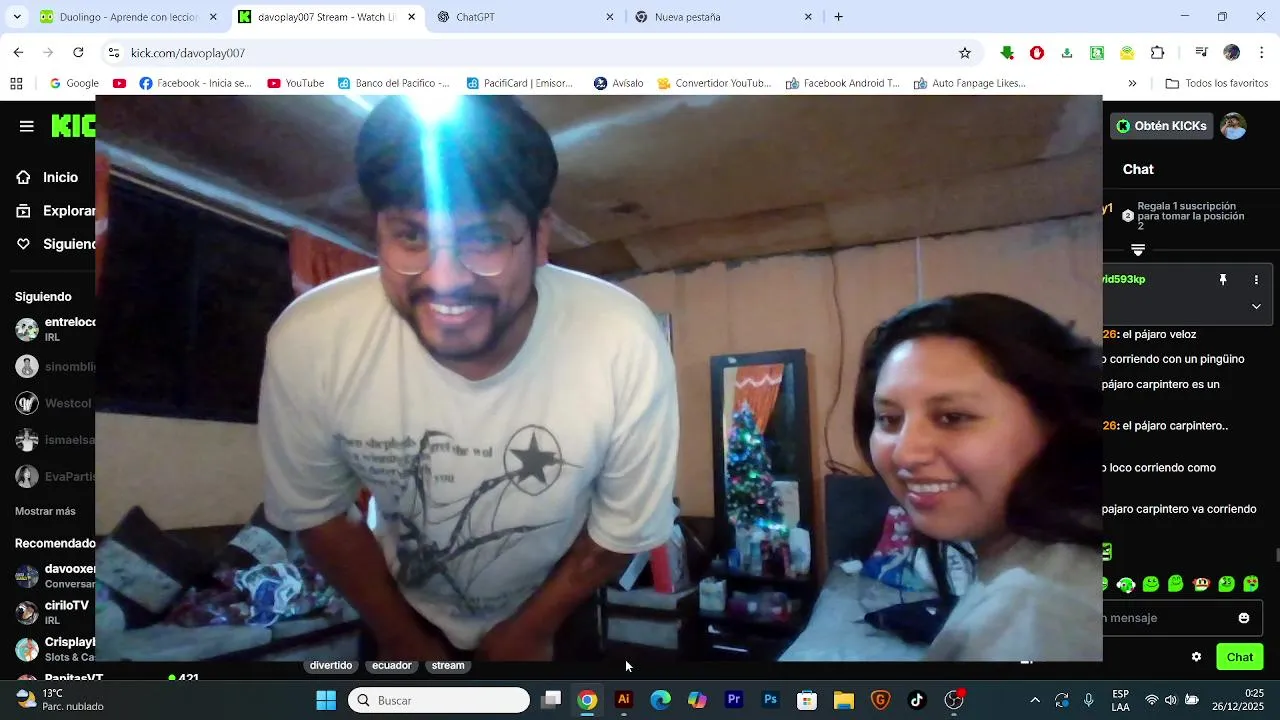Open Photoshop from the taskbar

click(770, 700)
